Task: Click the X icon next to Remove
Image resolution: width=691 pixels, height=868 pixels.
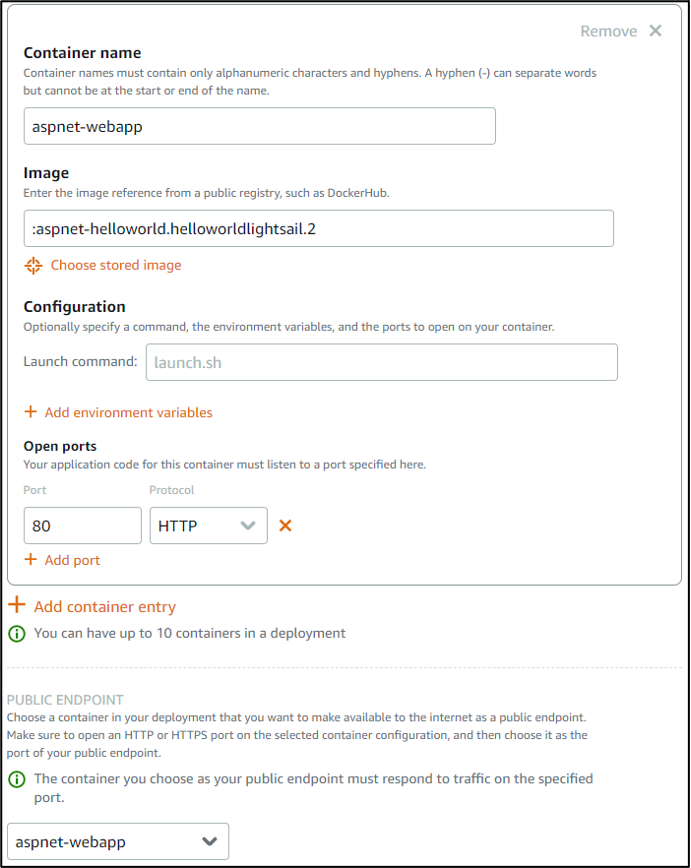Action: [x=656, y=31]
